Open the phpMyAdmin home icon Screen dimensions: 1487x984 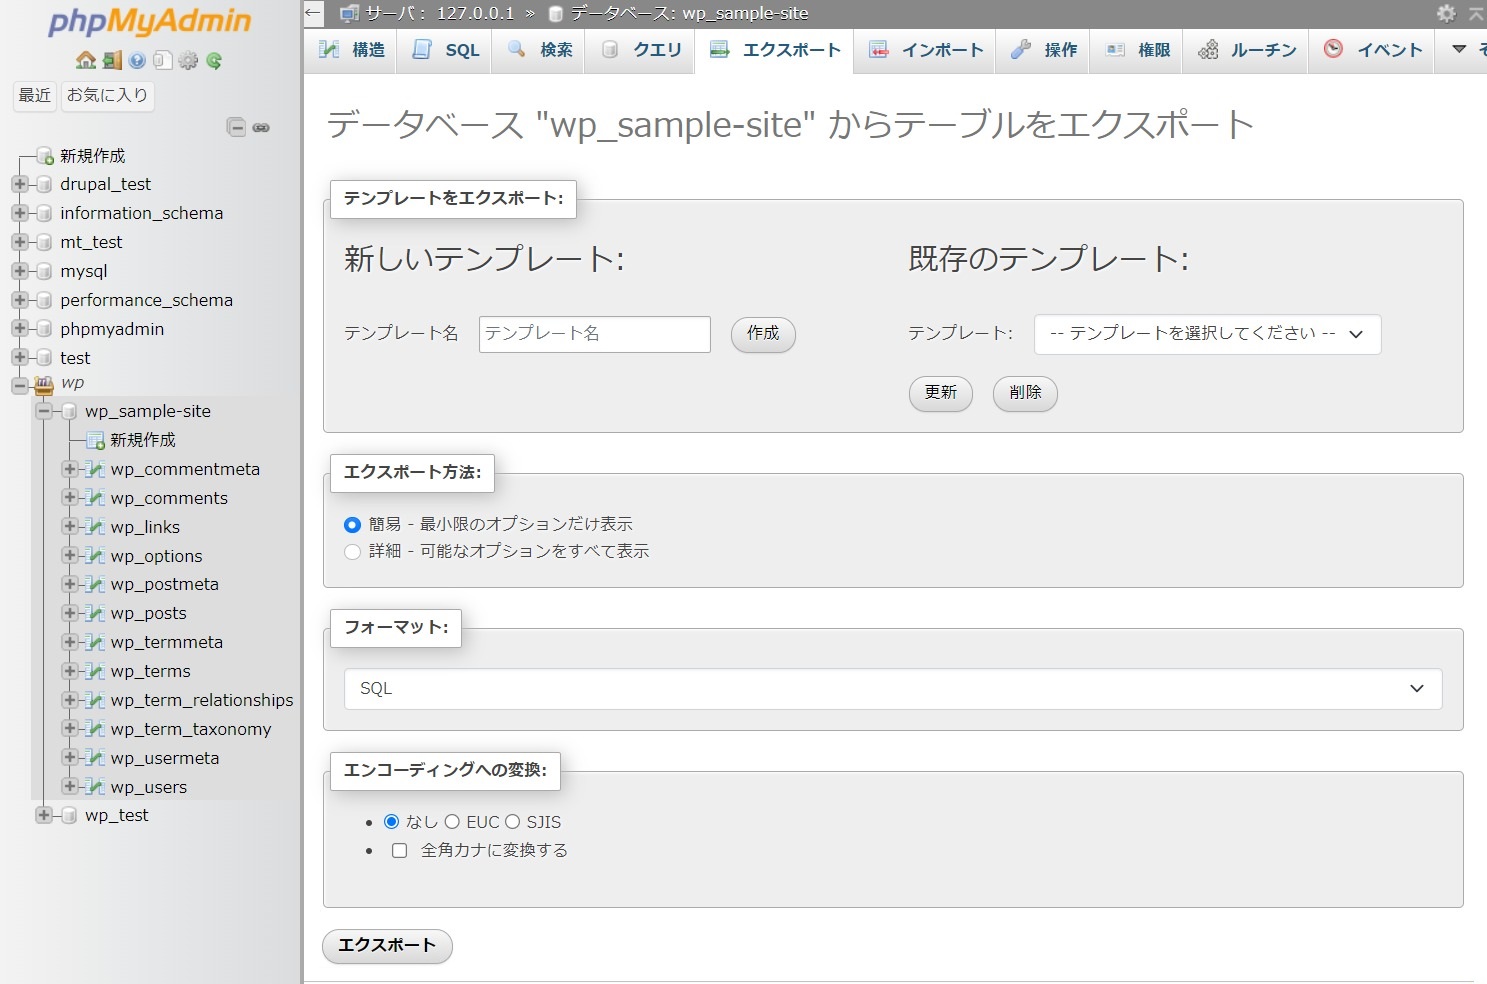pos(86,61)
